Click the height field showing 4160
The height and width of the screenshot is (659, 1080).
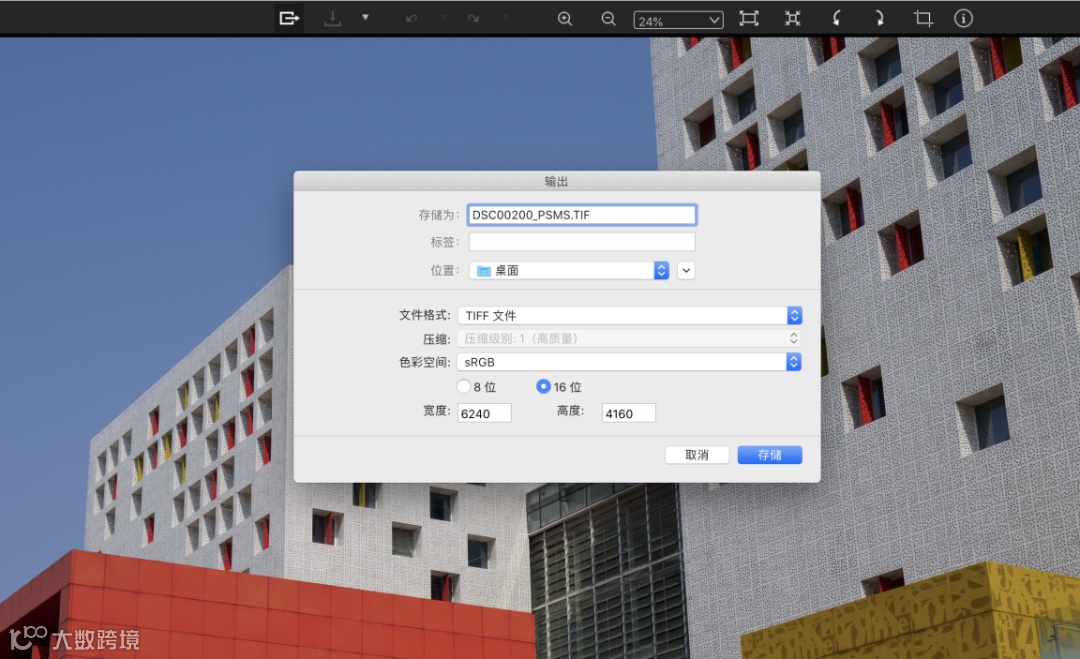[629, 413]
